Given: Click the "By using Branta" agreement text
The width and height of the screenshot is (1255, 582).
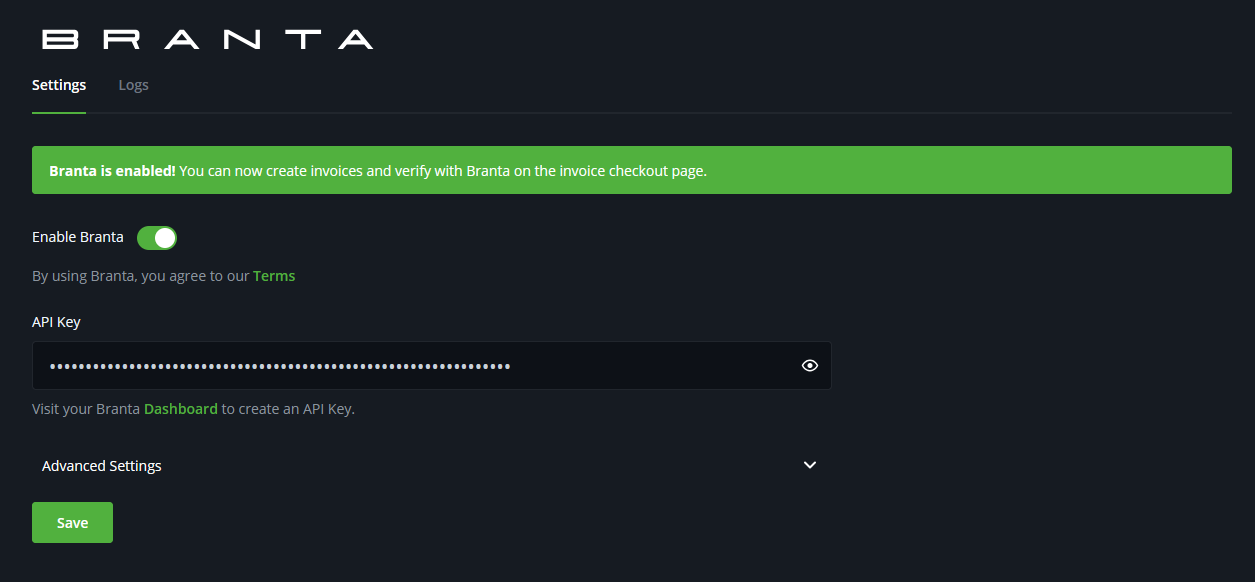Looking at the screenshot, I should 140,276.
